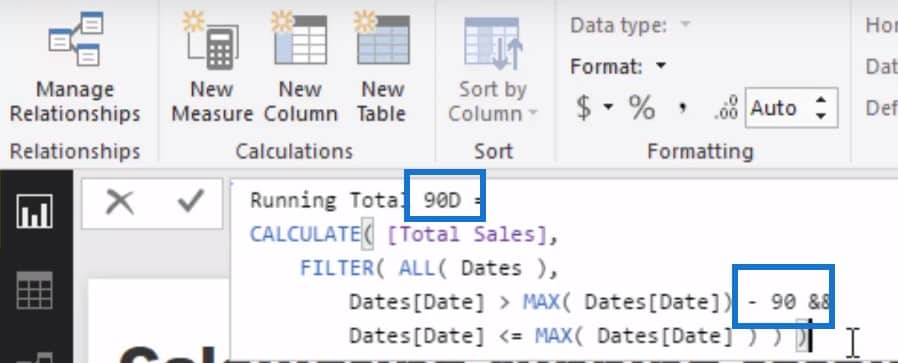Switch to Data view in sidebar
Screen dimensions: 898x363
click(x=35, y=290)
